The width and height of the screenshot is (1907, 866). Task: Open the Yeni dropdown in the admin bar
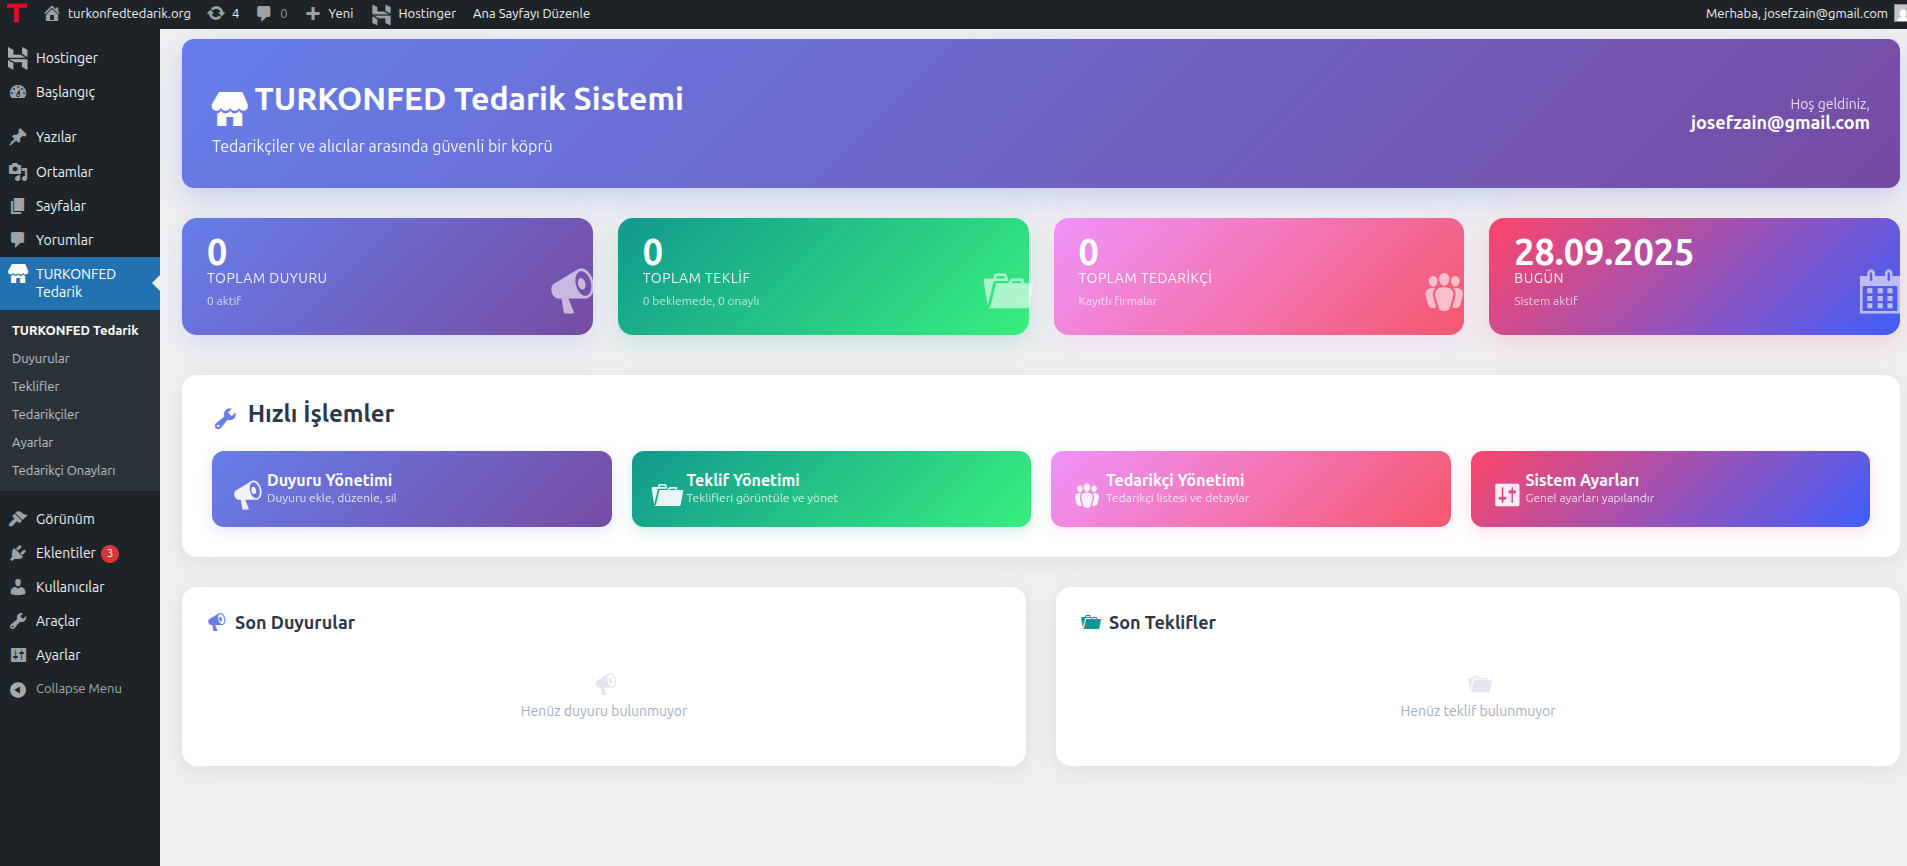pyautogui.click(x=329, y=13)
